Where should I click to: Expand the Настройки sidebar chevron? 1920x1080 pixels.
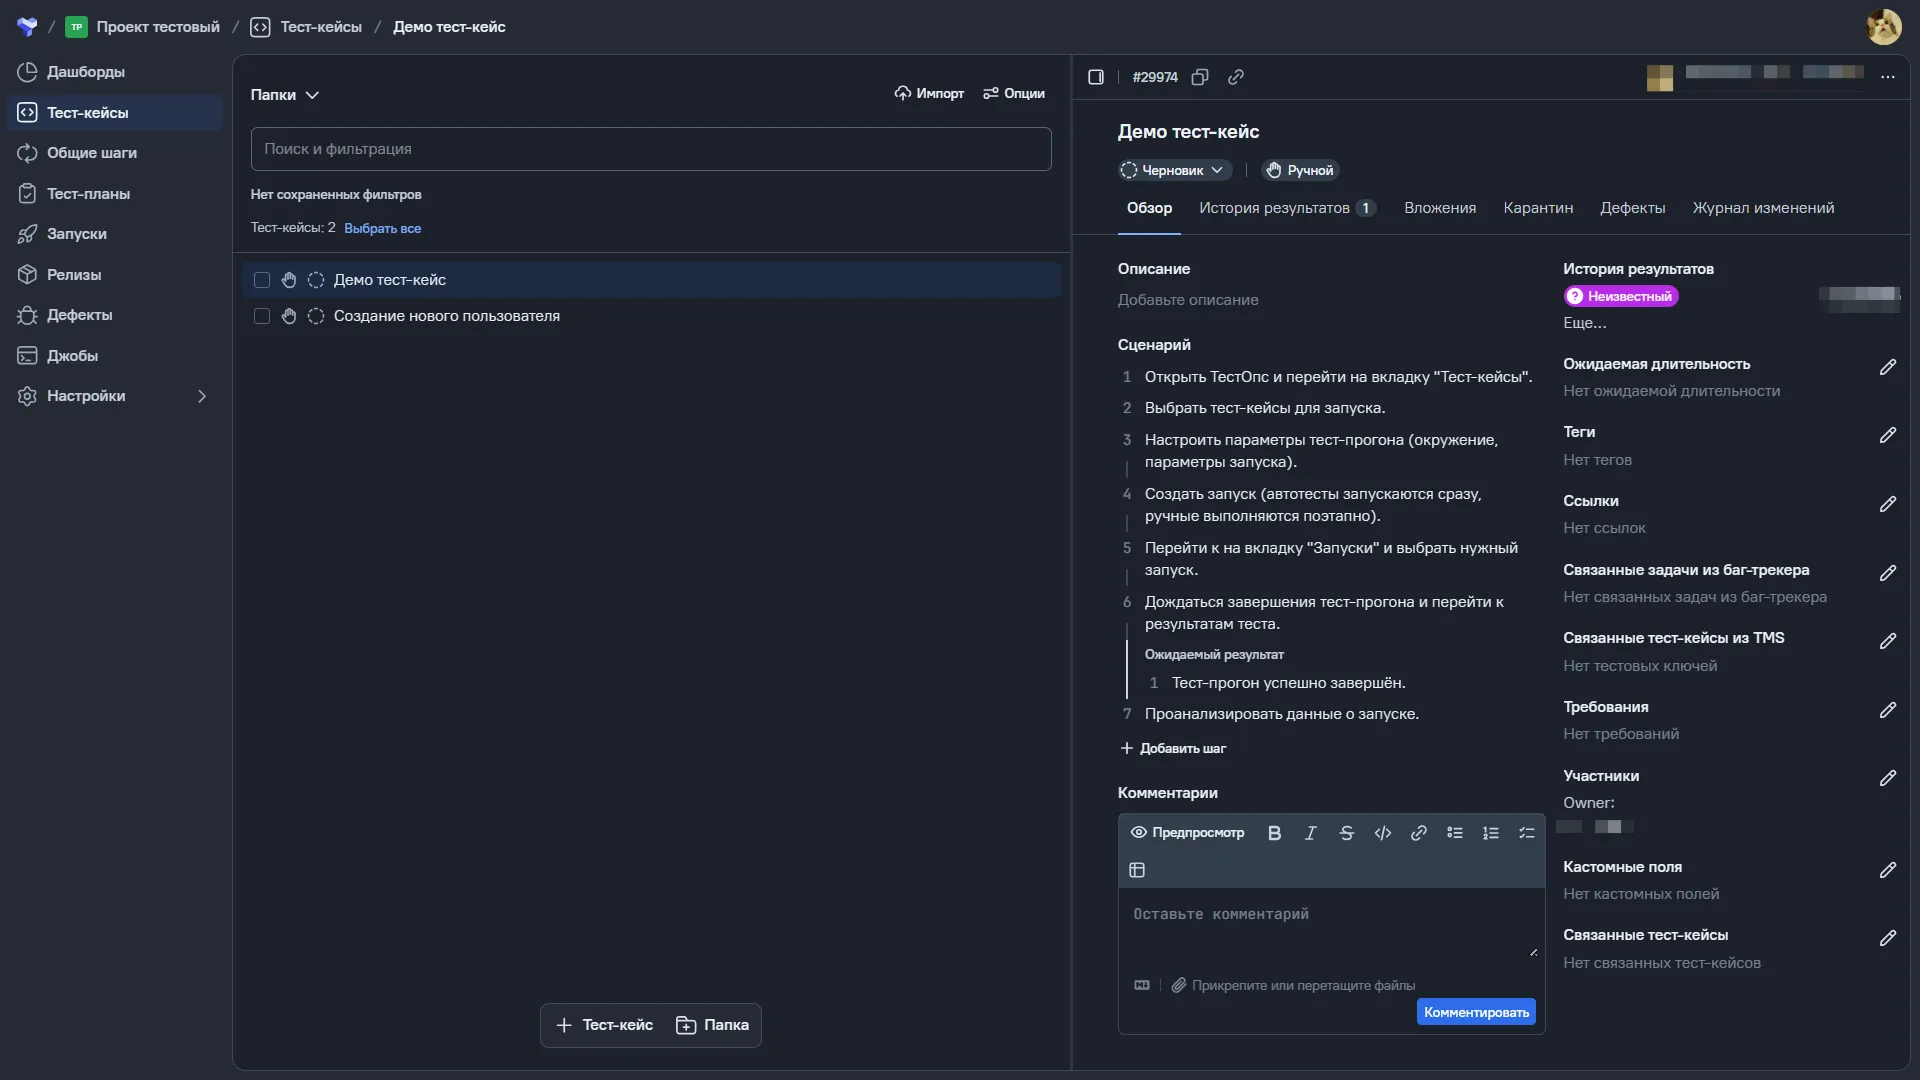[202, 396]
